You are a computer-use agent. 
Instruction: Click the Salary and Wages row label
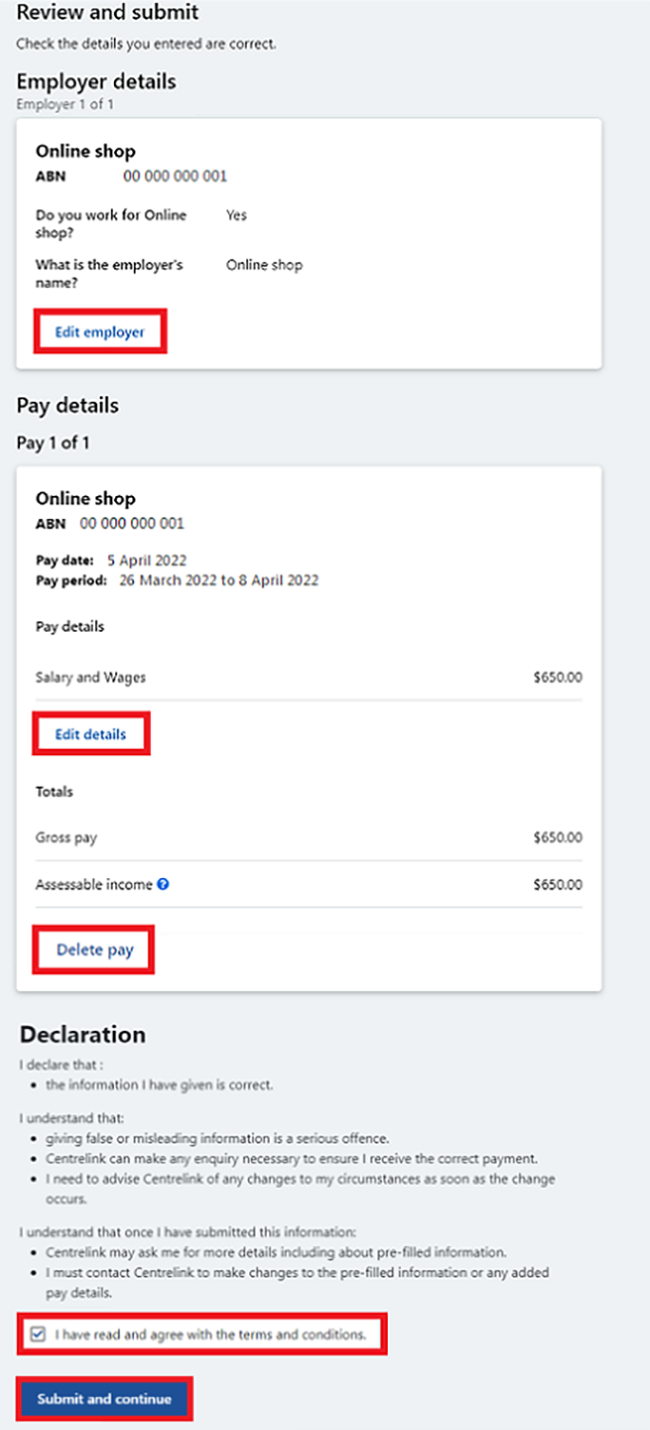[x=91, y=678]
